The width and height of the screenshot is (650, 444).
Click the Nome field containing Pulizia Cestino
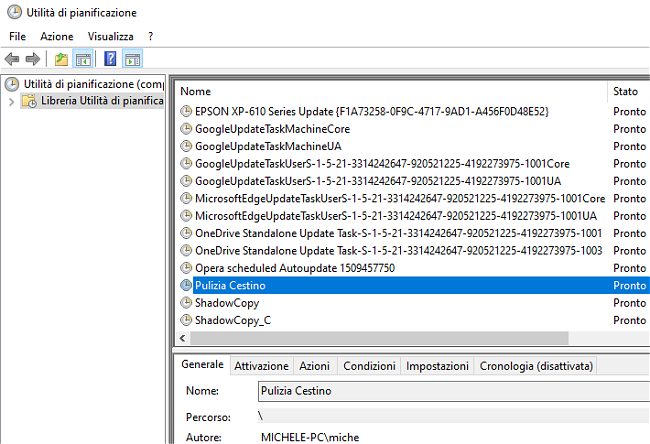tap(454, 391)
